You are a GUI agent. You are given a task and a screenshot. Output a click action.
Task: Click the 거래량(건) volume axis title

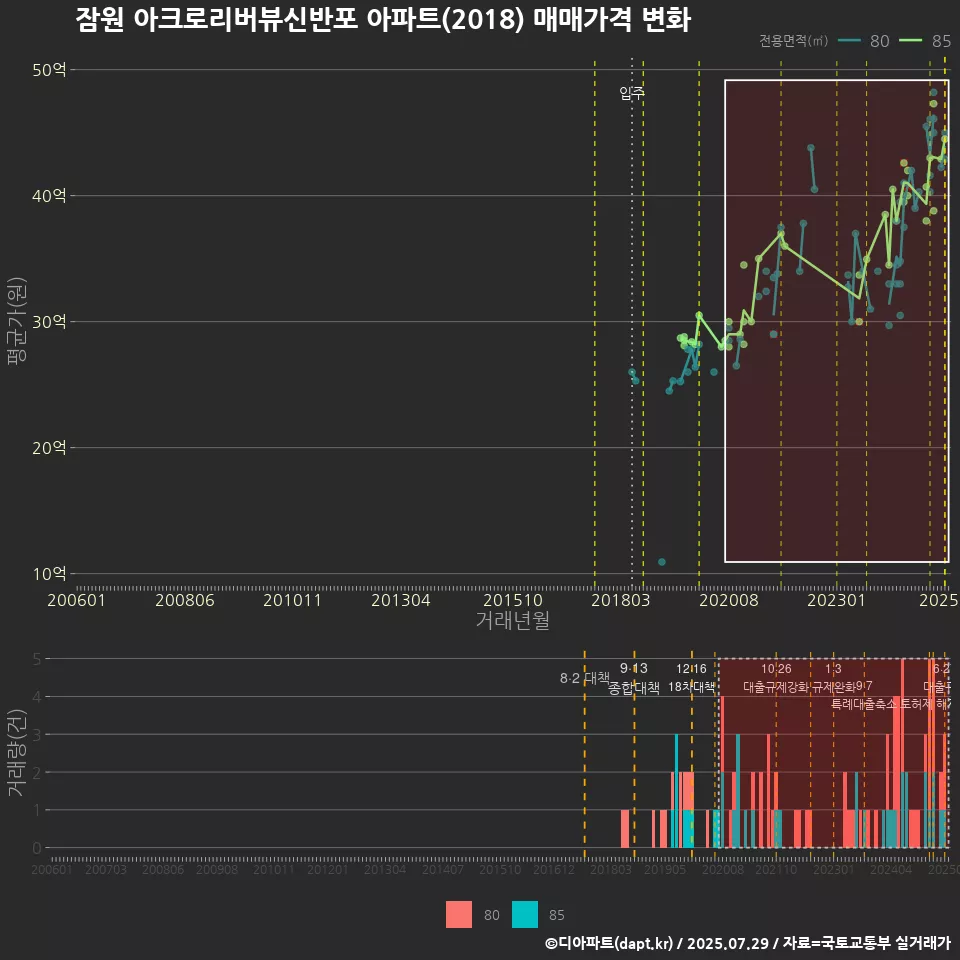click(17, 752)
